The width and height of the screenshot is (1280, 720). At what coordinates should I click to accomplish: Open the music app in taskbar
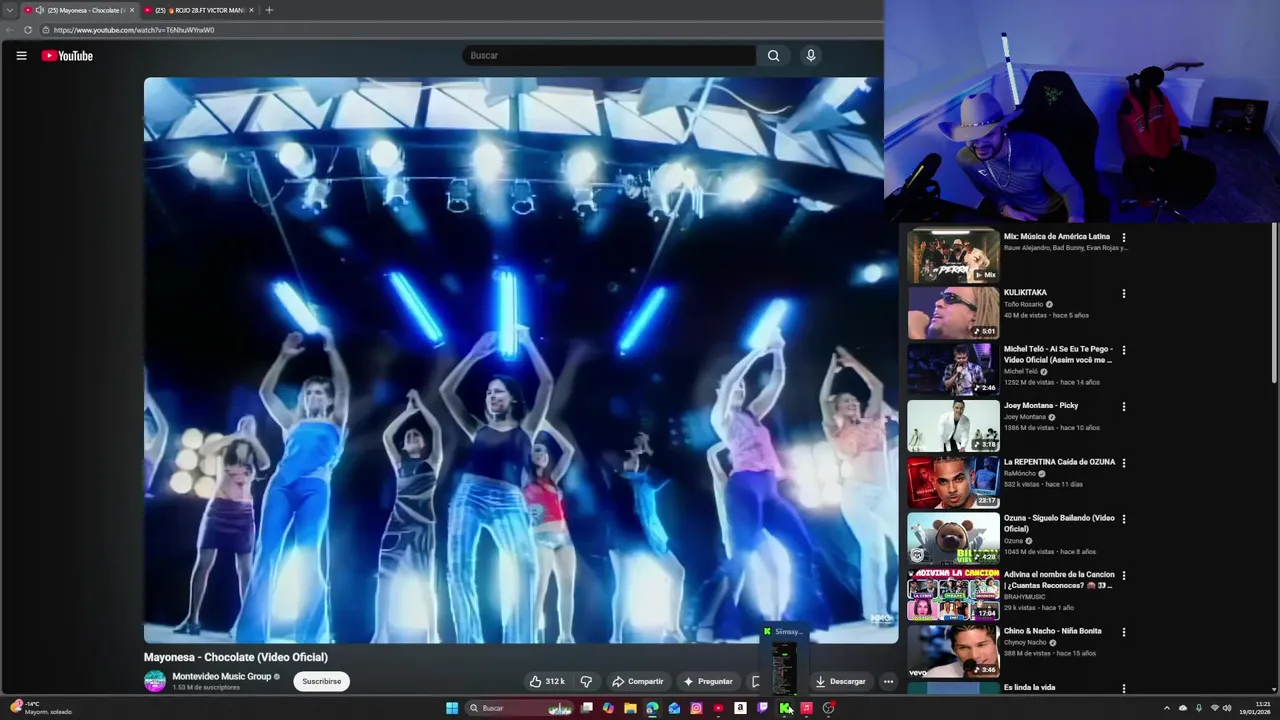[807, 708]
